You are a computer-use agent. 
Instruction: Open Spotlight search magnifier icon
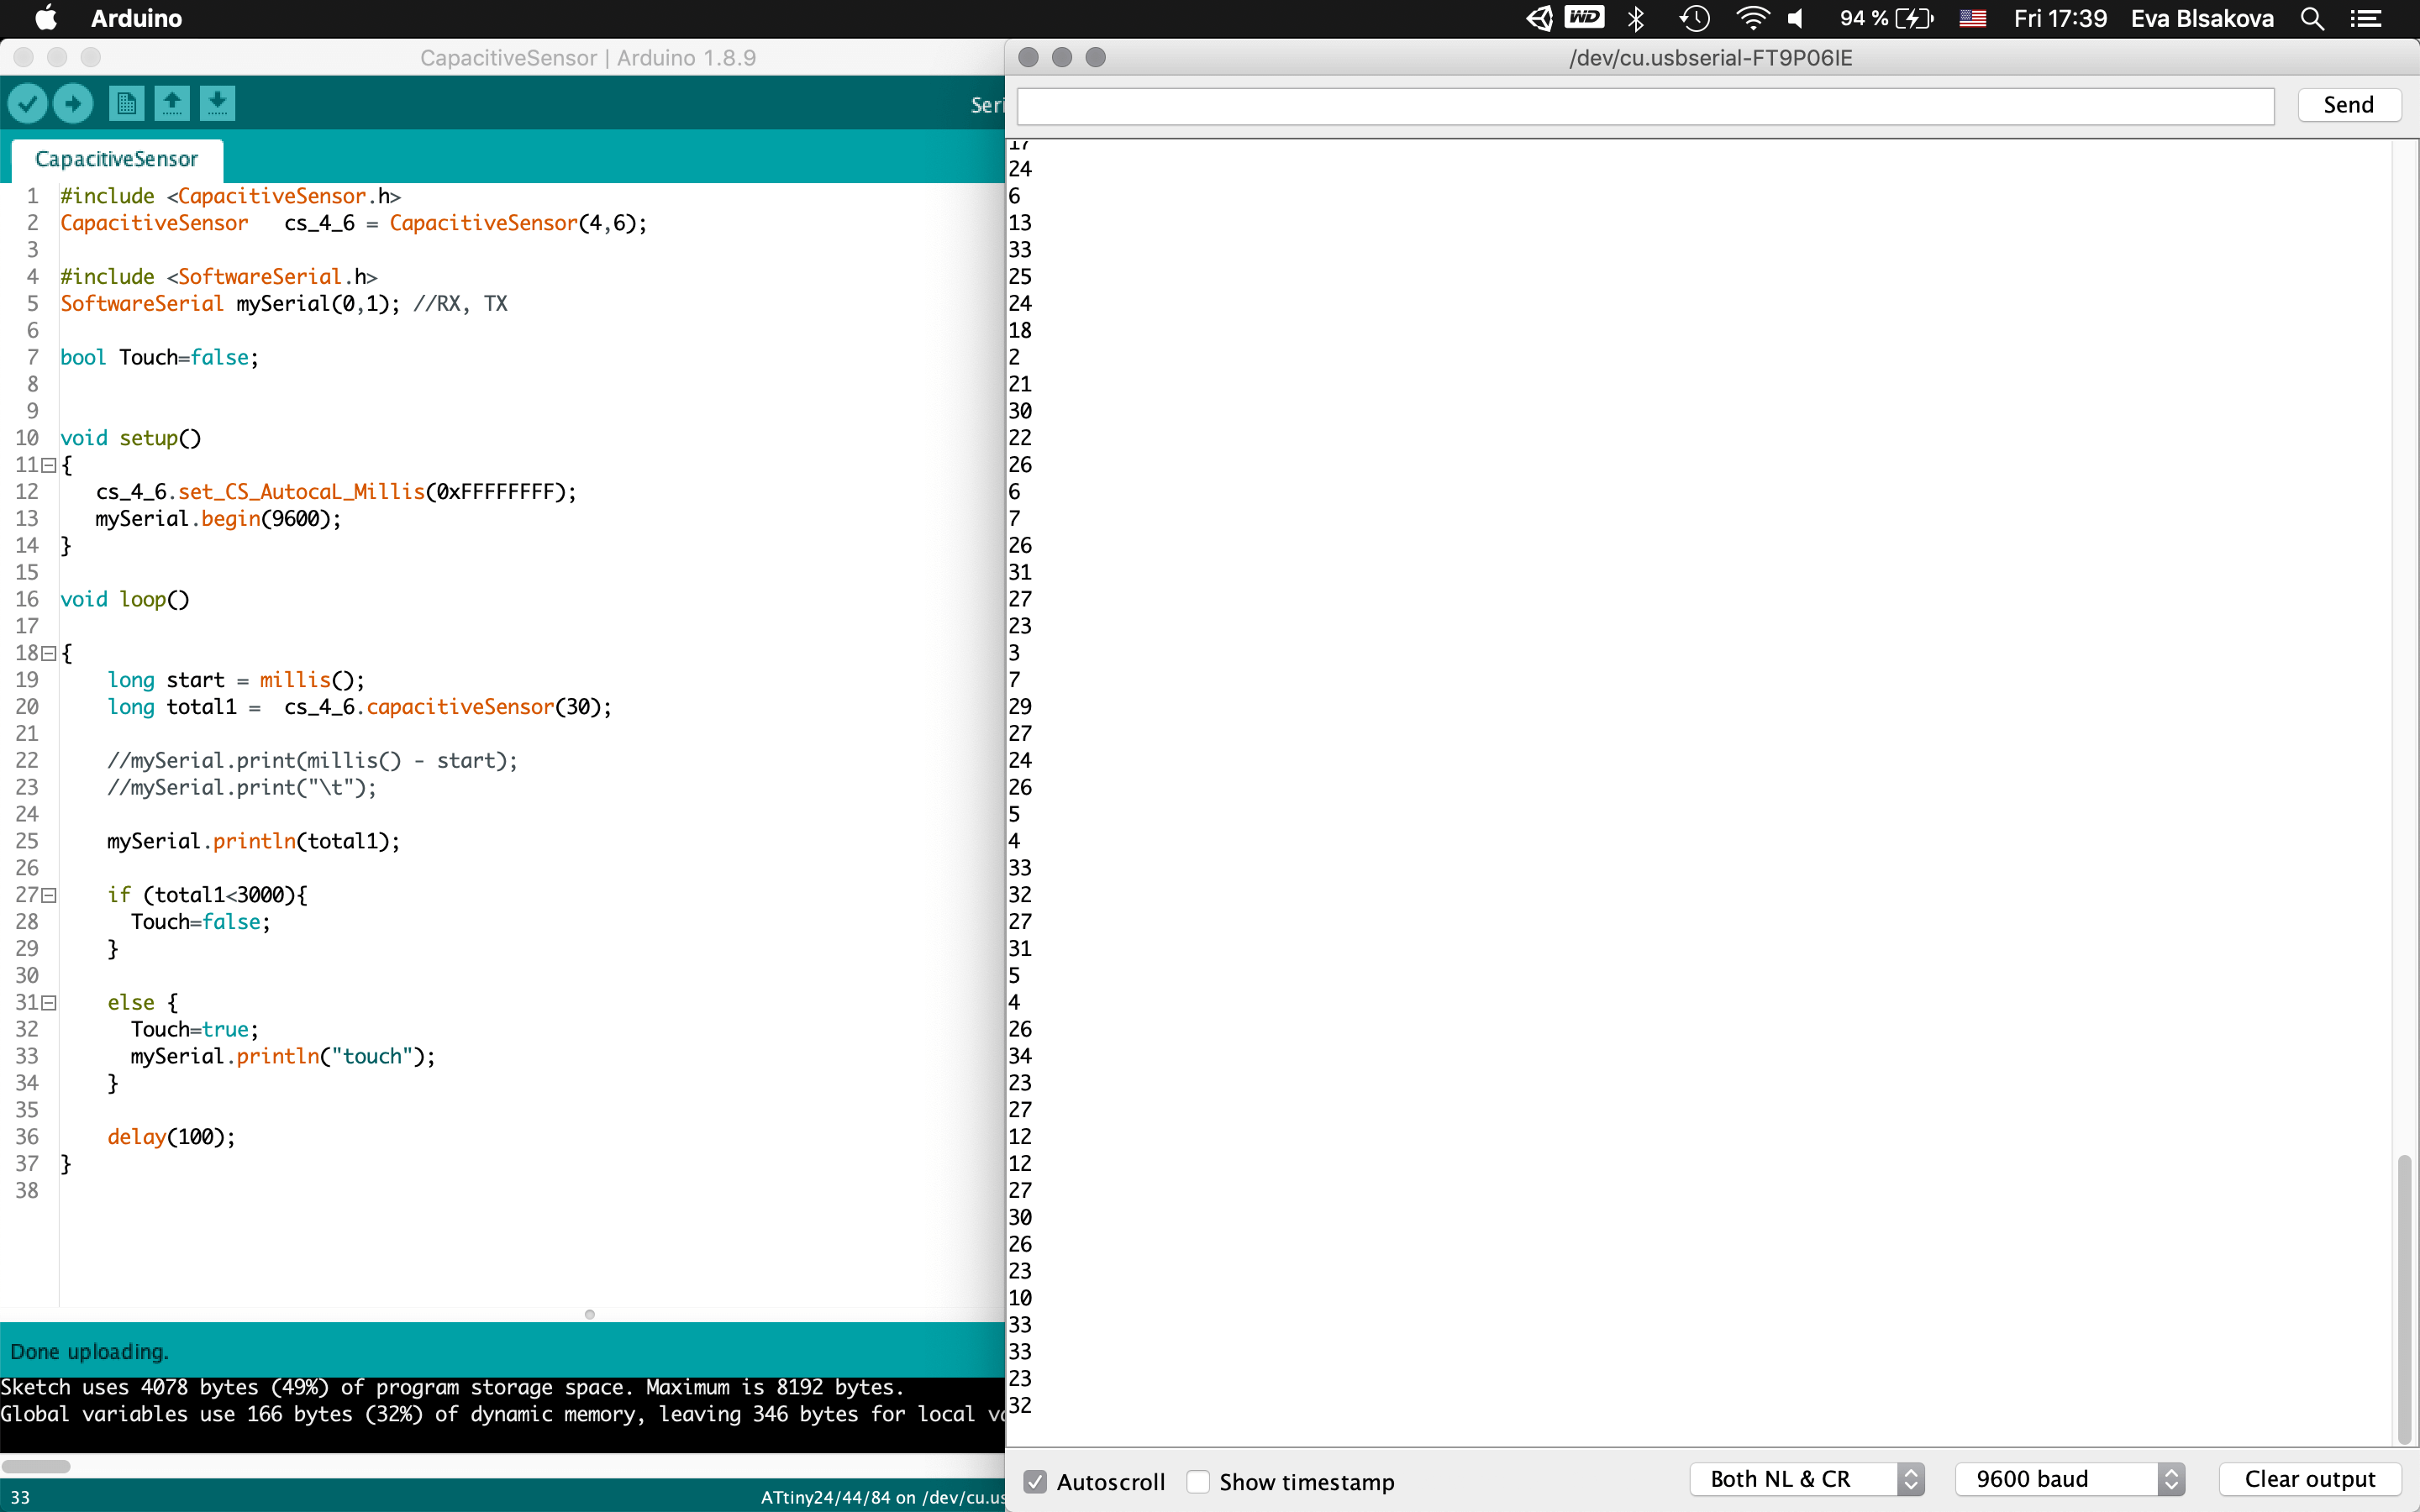click(2312, 18)
